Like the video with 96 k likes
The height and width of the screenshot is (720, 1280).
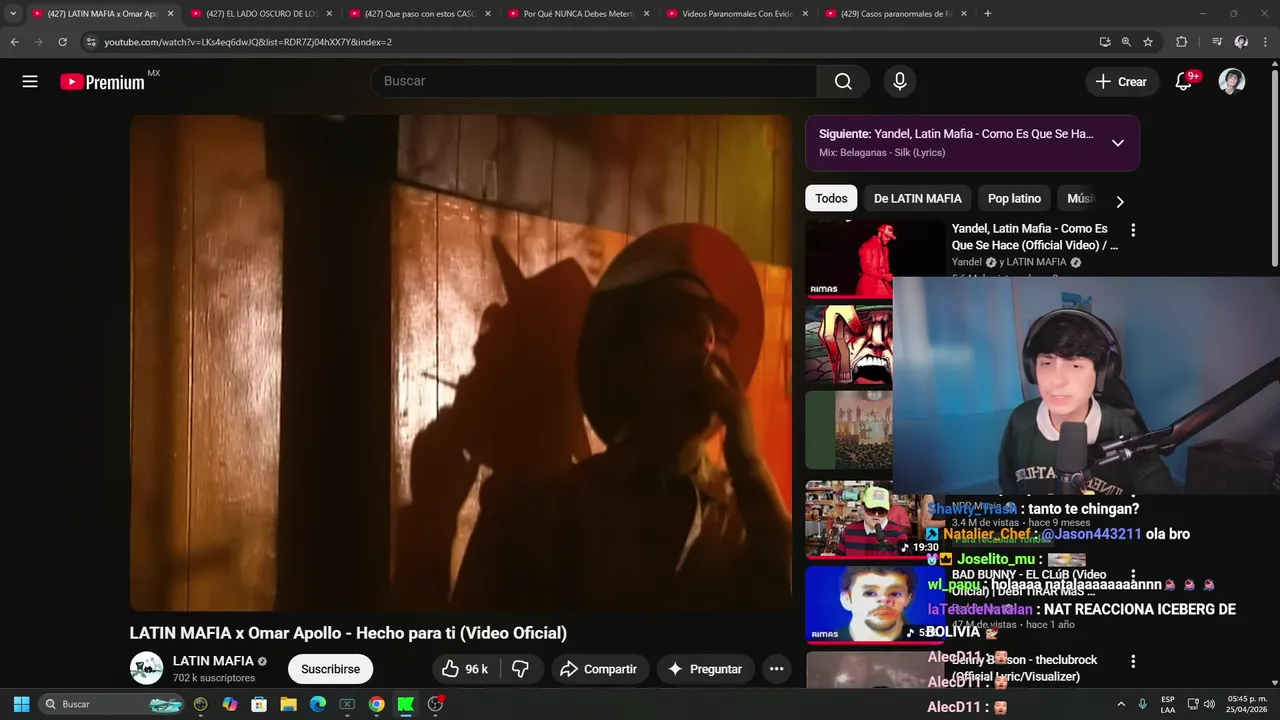click(466, 669)
